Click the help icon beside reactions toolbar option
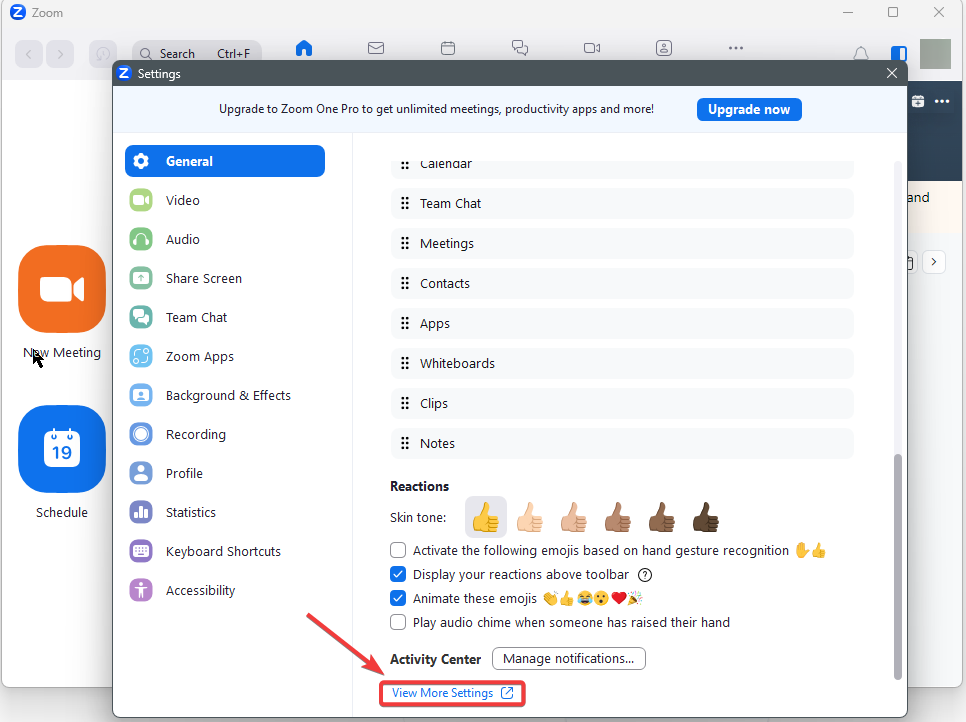This screenshot has height=722, width=966. click(644, 575)
